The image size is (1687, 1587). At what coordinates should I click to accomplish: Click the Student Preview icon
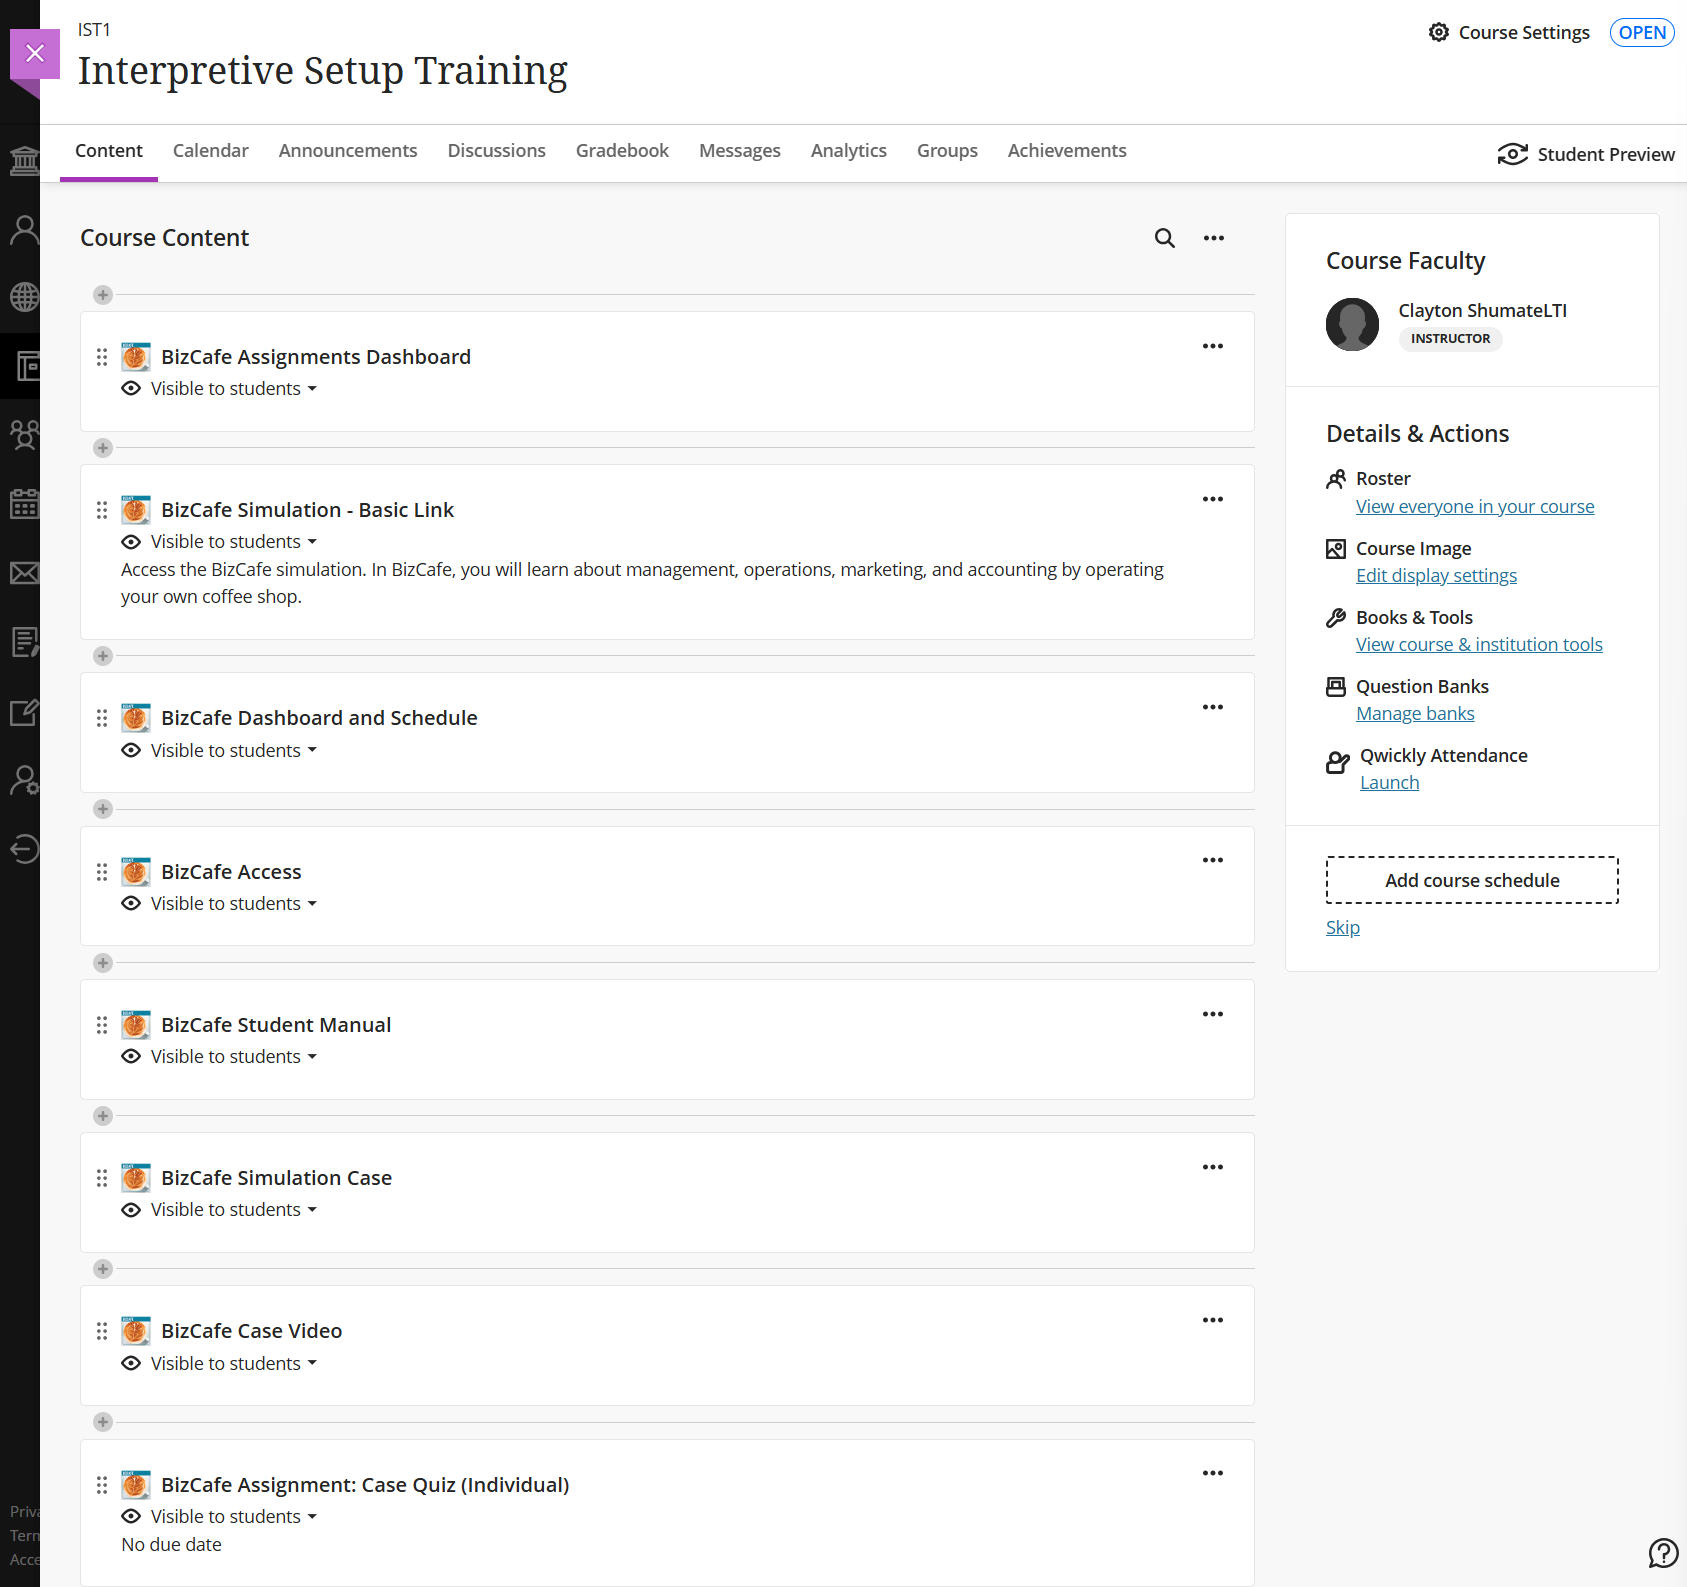click(x=1512, y=154)
